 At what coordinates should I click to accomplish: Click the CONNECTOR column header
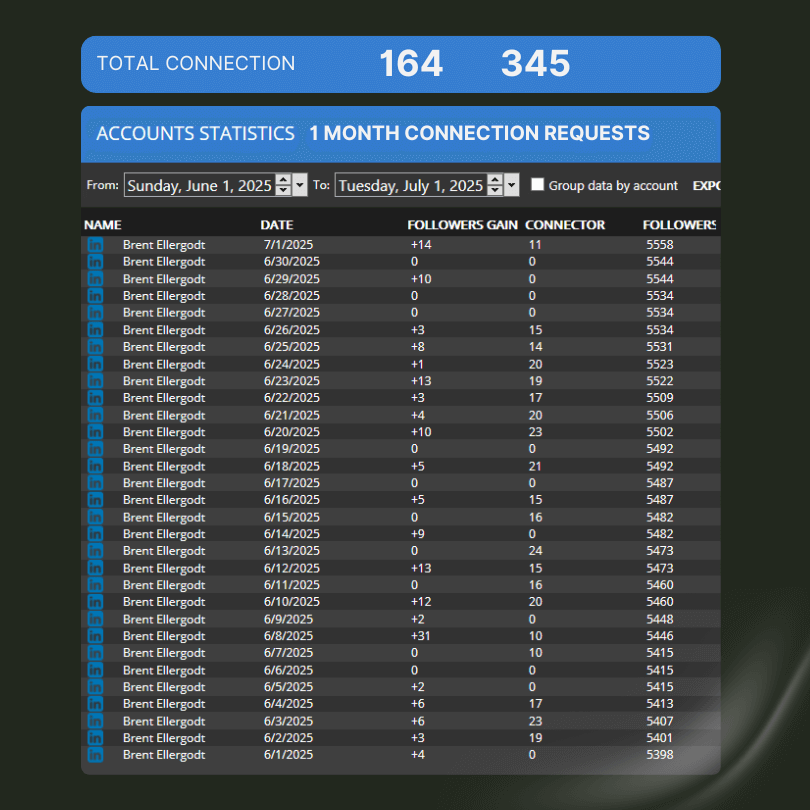pyautogui.click(x=565, y=225)
